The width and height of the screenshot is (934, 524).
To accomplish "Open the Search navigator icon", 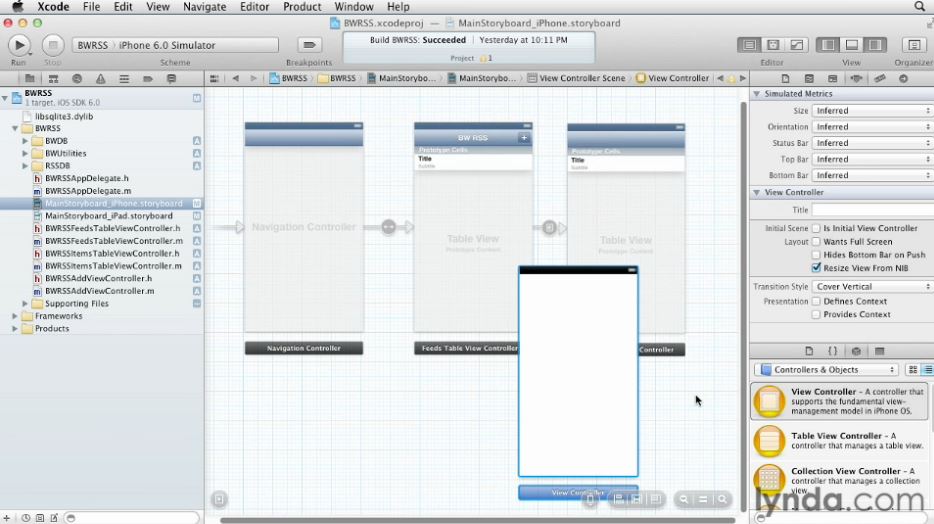I will [x=77, y=79].
